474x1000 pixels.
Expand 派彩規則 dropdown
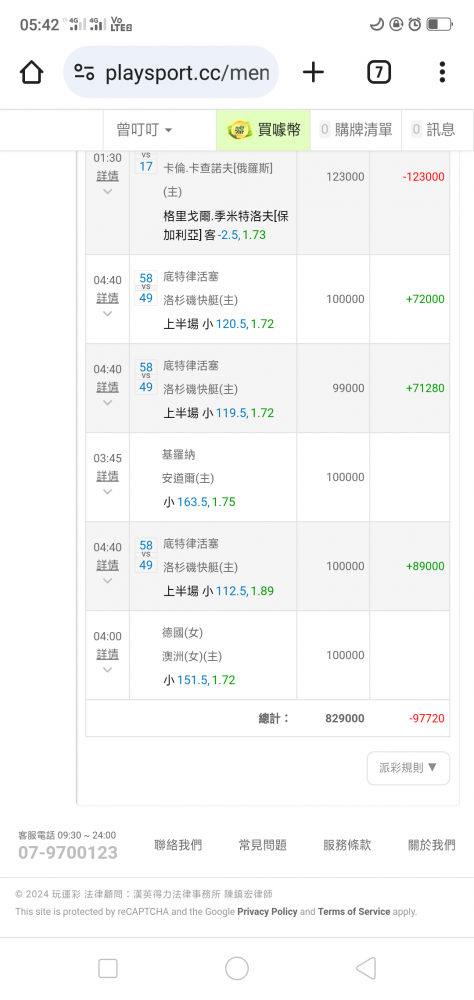coord(408,768)
